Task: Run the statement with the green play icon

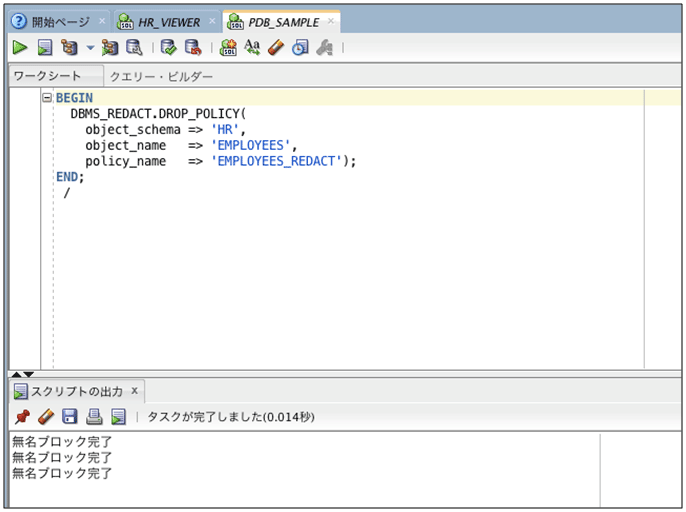Action: 20,47
